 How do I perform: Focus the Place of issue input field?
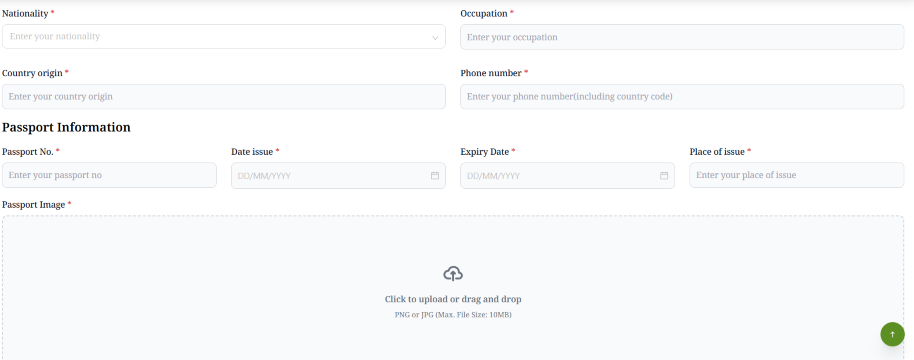[797, 175]
